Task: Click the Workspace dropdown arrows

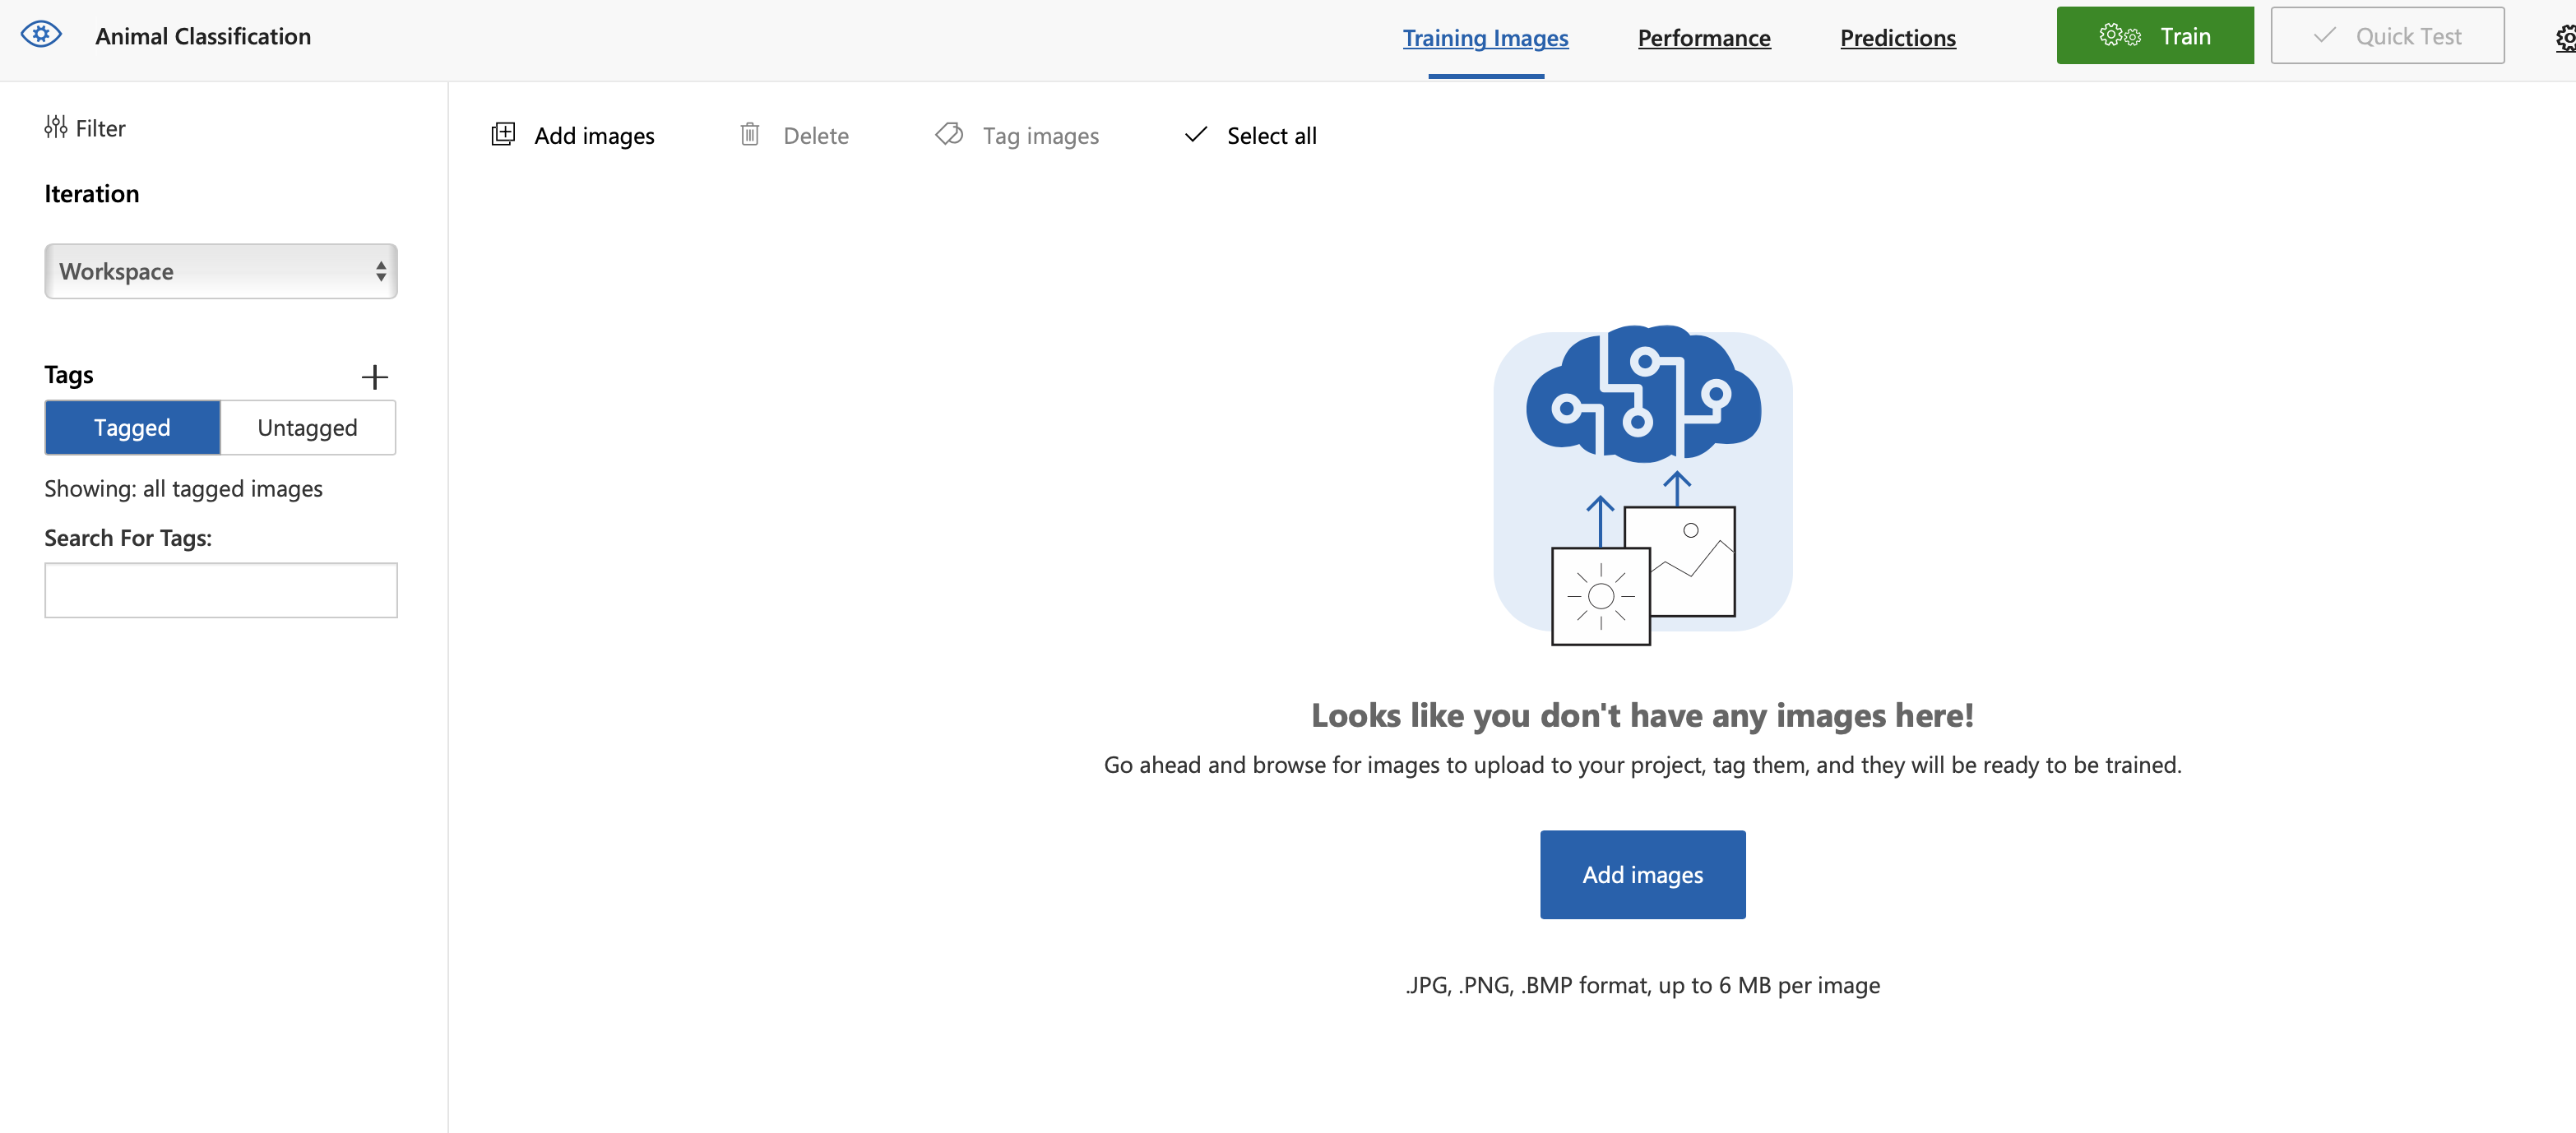Action: click(x=381, y=271)
